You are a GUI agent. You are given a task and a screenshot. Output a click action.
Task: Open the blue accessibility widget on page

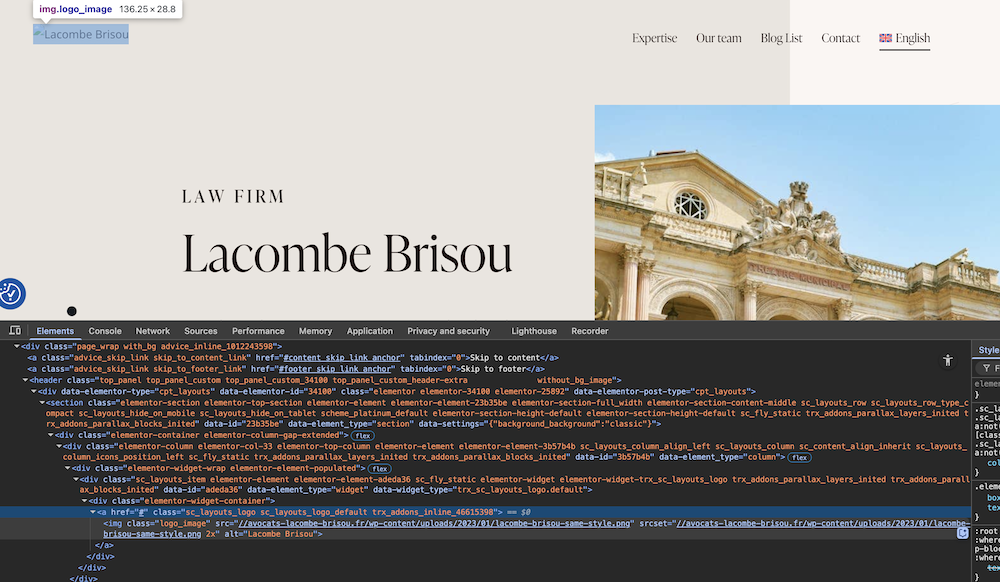(11, 293)
